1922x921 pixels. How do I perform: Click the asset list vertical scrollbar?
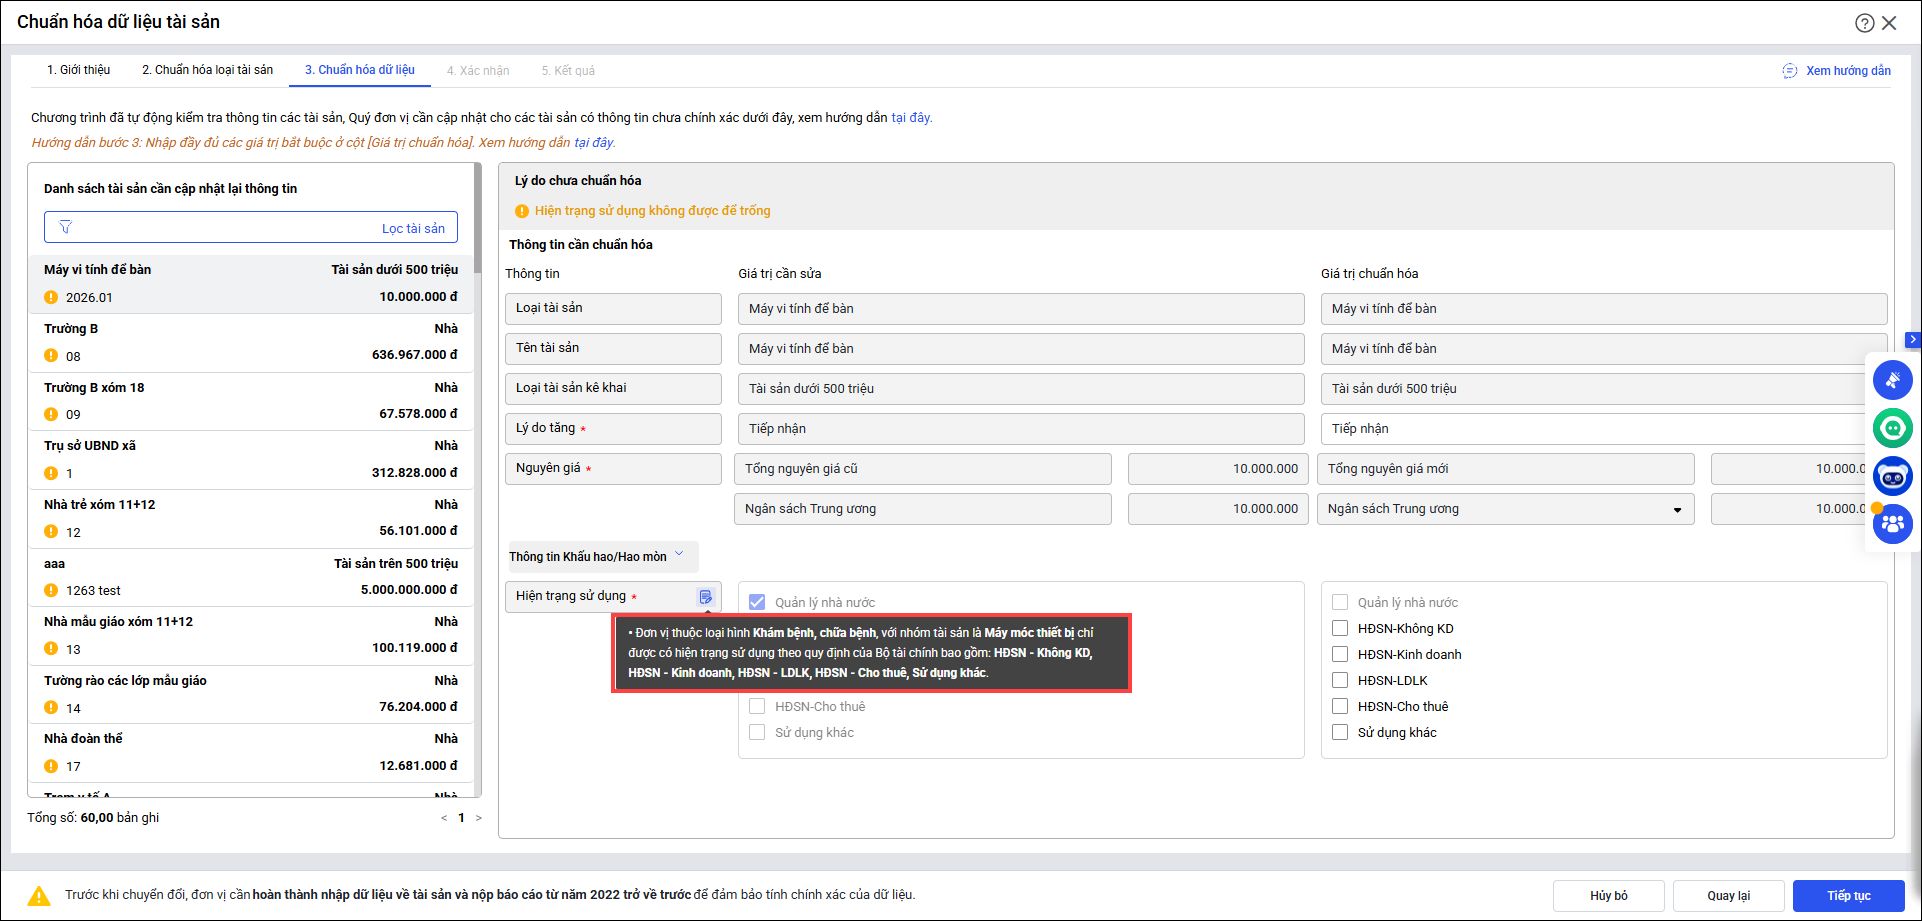pyautogui.click(x=478, y=480)
